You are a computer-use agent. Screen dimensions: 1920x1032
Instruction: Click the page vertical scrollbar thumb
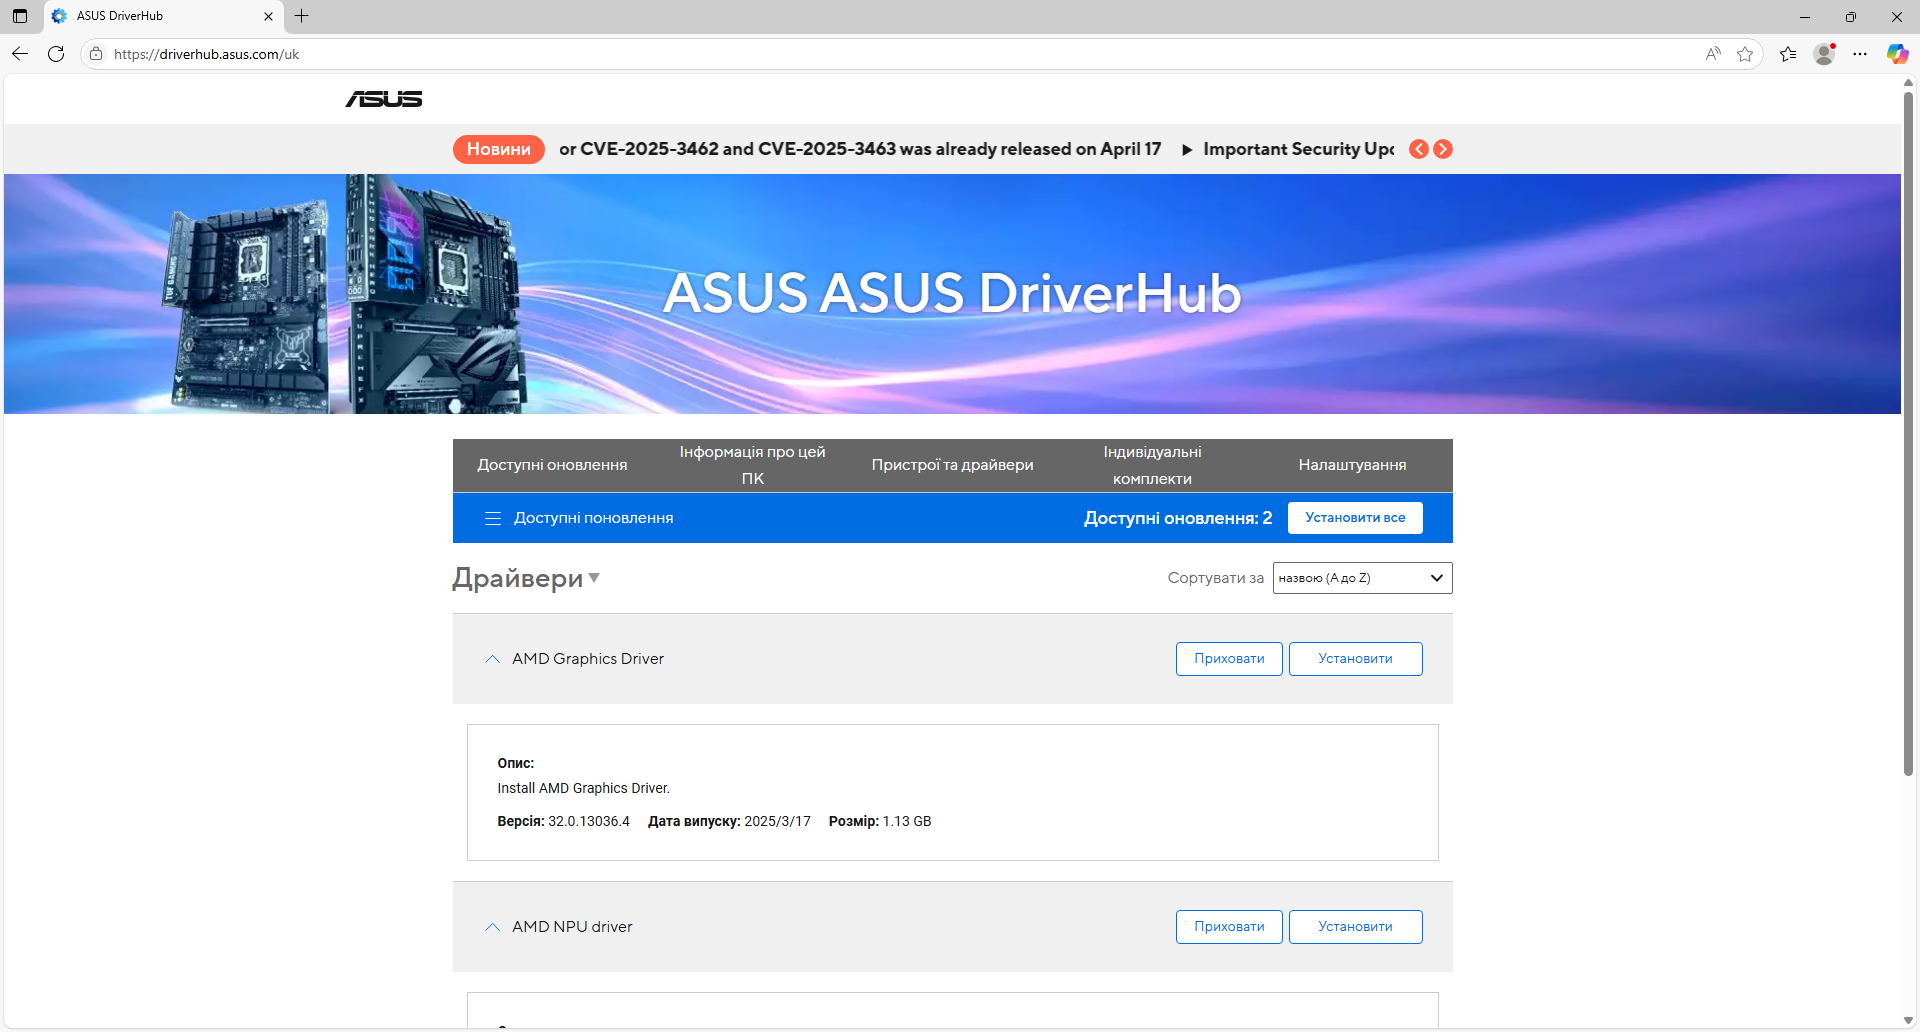click(1908, 434)
